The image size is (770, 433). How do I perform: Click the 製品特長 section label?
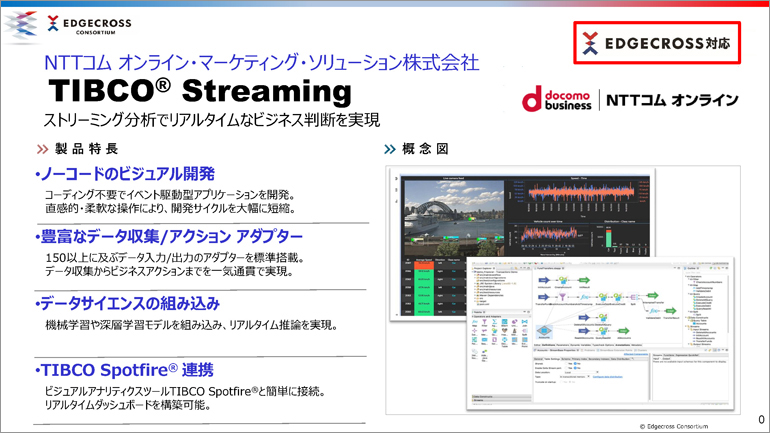86,149
